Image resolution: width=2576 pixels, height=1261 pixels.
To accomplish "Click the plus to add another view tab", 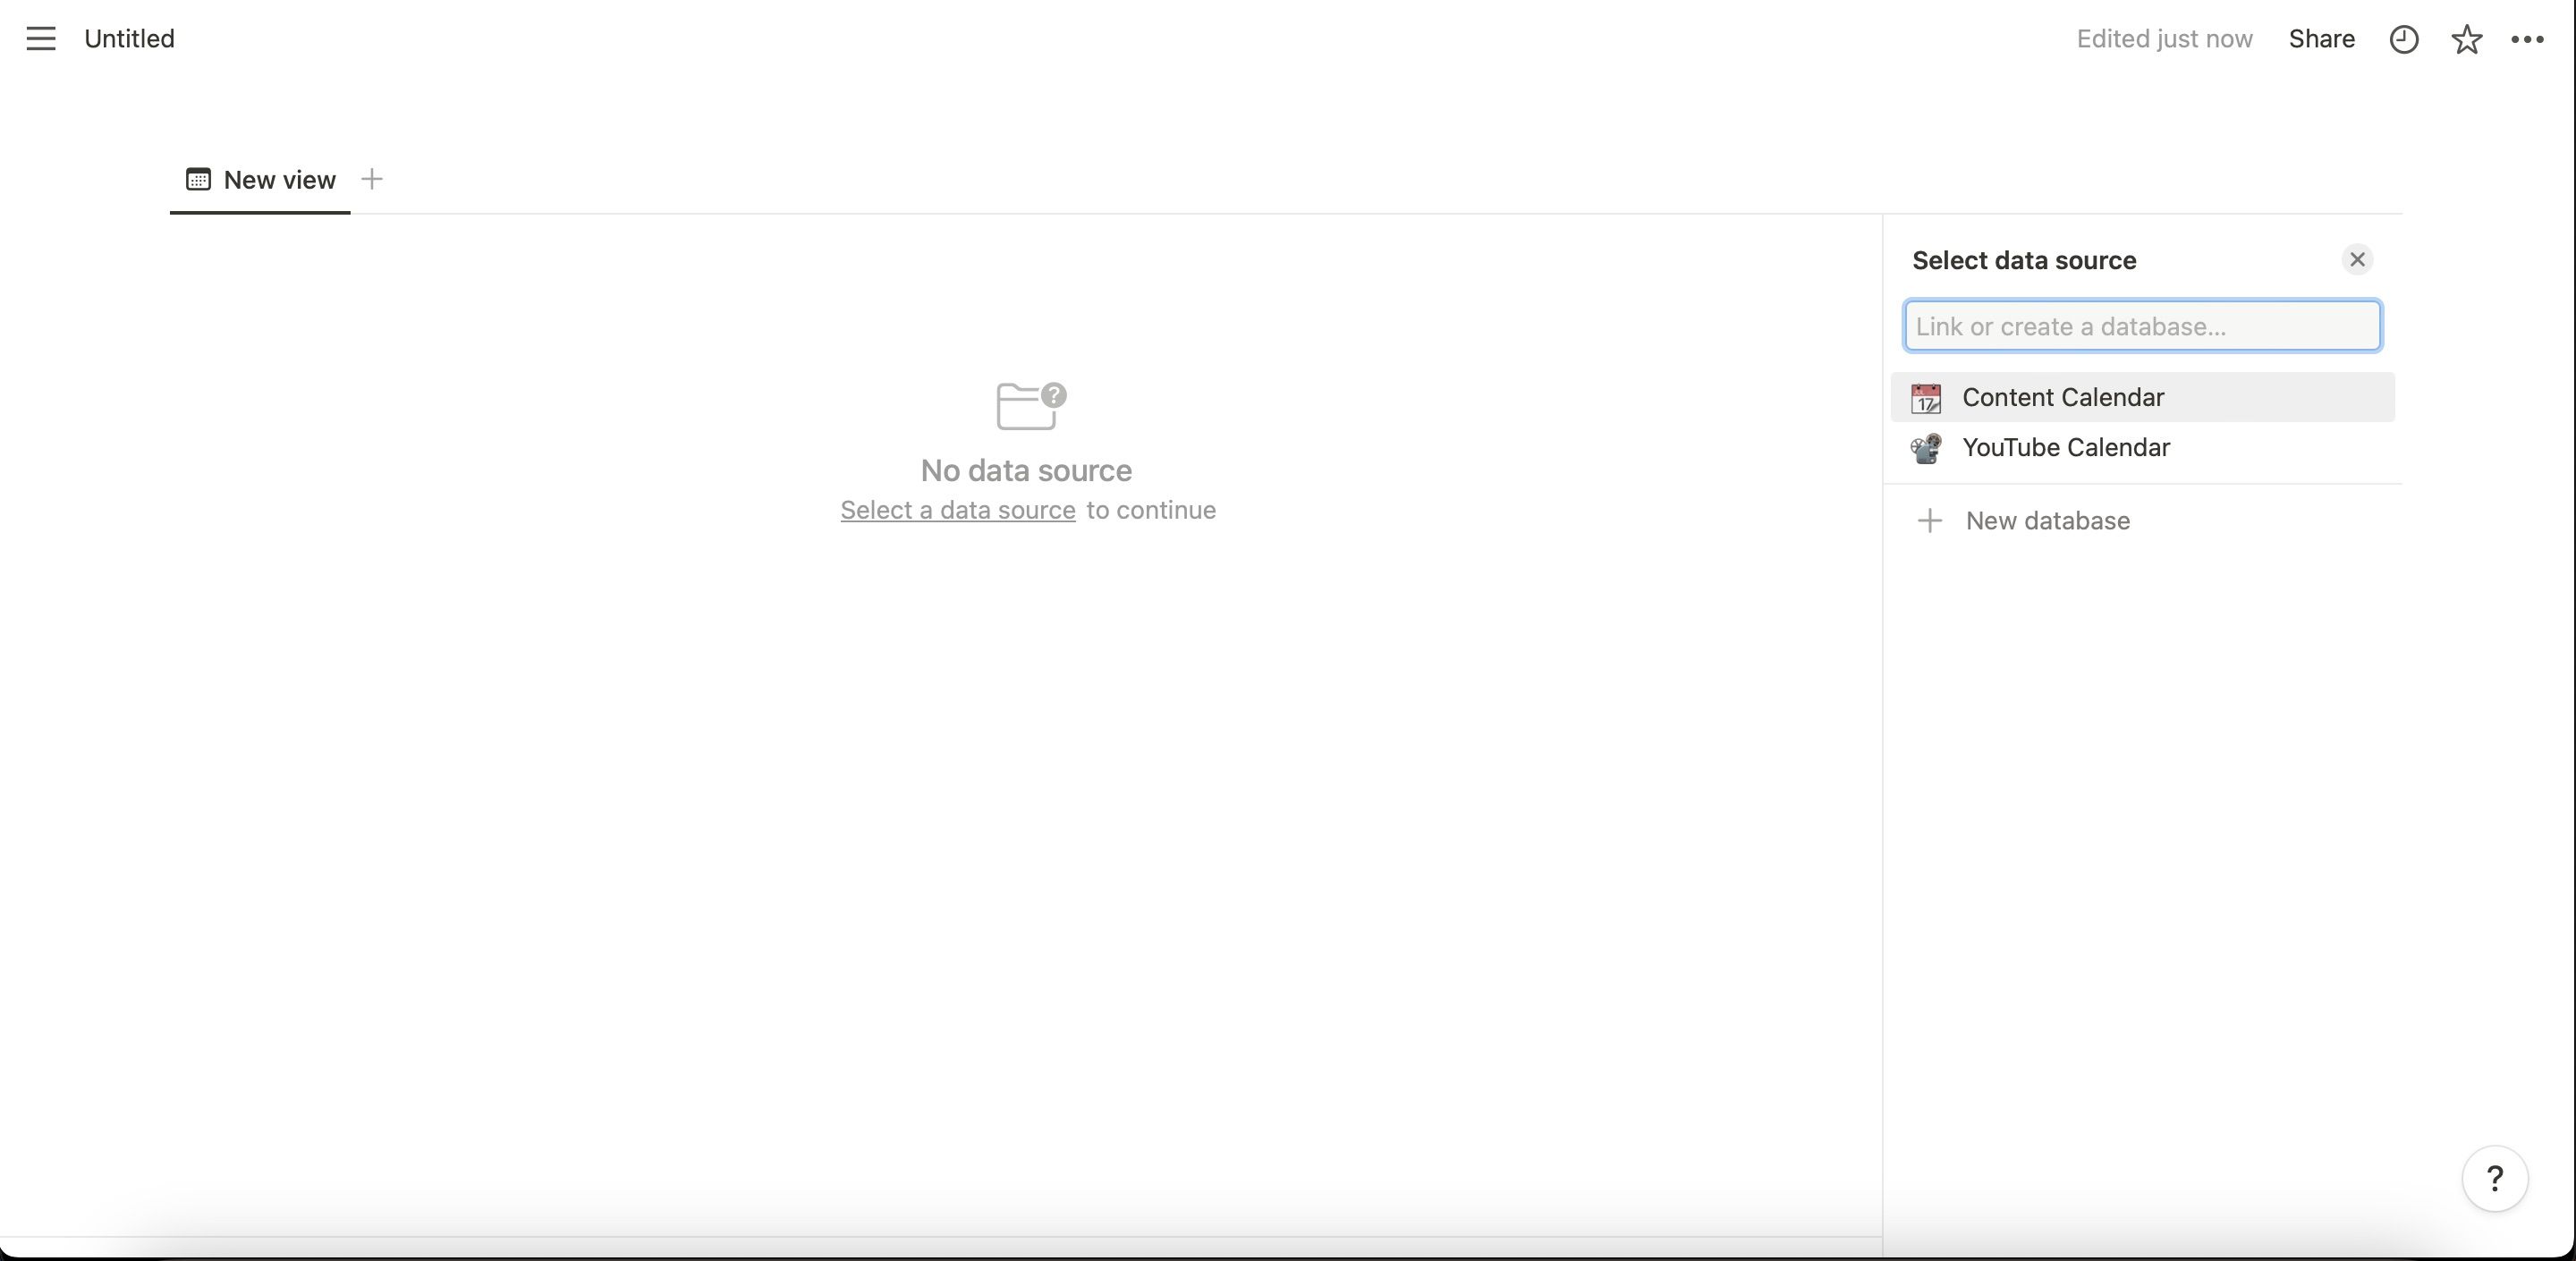I will click(x=373, y=181).
